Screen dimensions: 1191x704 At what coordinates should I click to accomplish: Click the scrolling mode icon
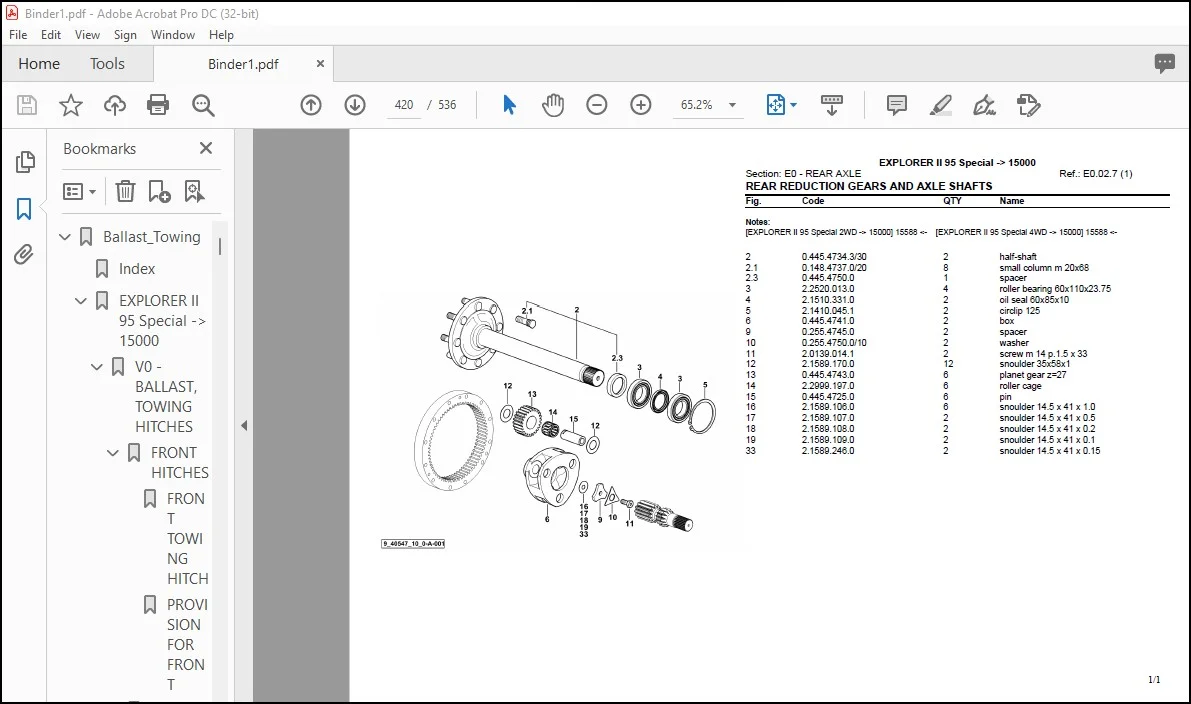point(832,105)
